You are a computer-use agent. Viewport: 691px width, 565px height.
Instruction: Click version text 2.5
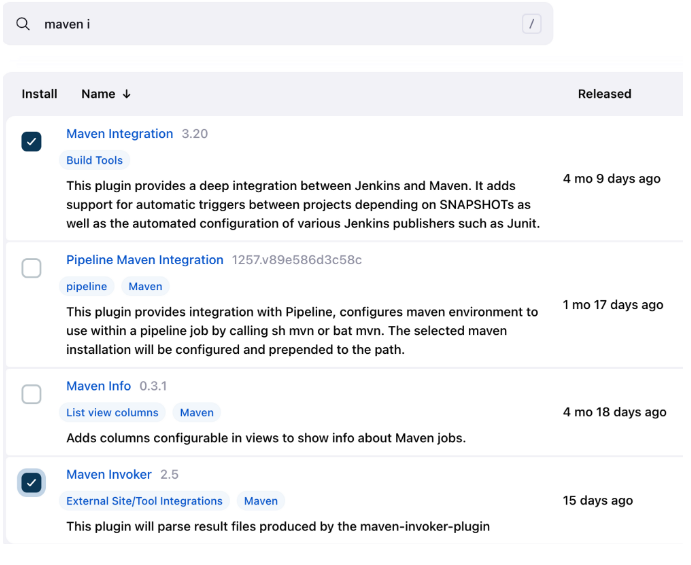(169, 475)
